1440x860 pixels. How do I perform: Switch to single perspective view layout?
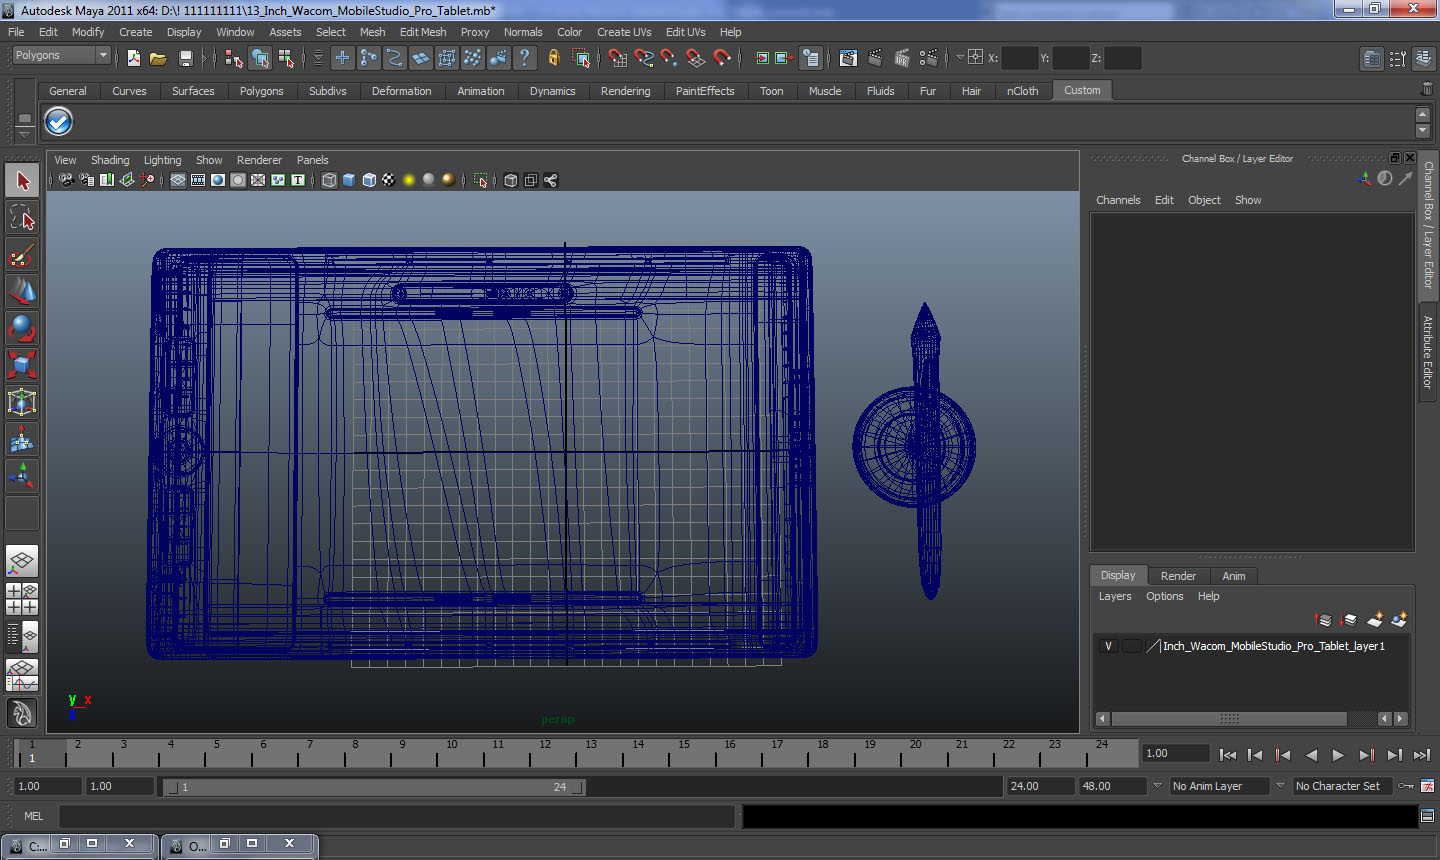pos(22,561)
